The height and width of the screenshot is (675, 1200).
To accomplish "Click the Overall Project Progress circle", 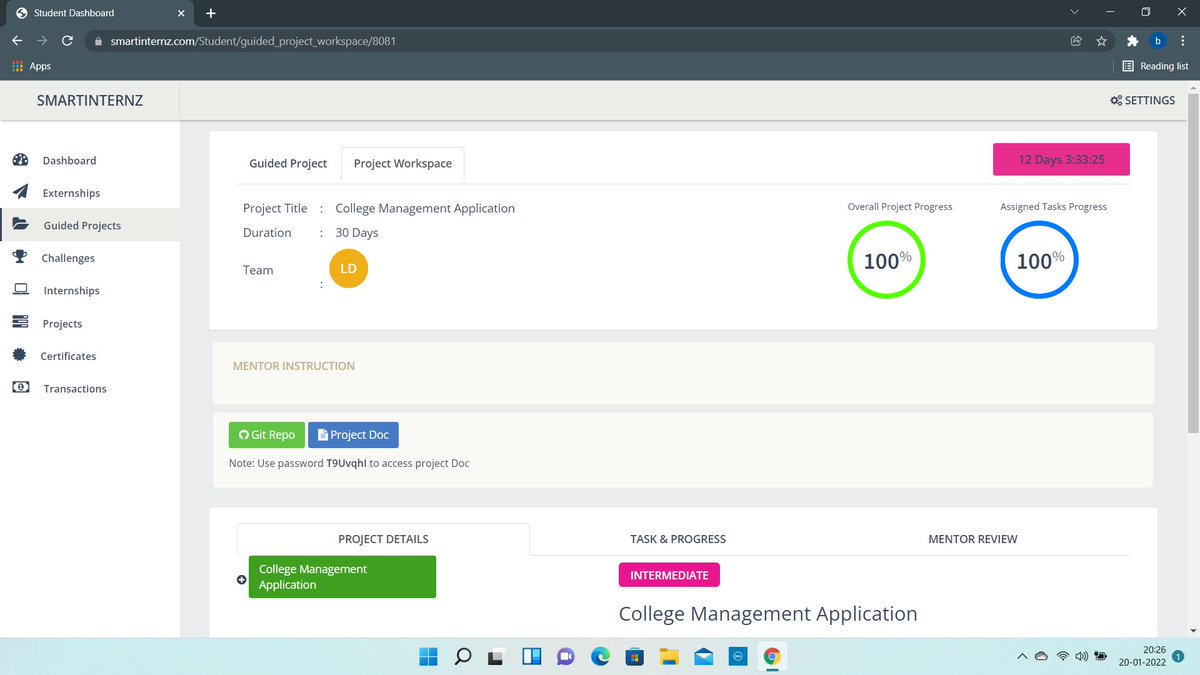I will [886, 260].
